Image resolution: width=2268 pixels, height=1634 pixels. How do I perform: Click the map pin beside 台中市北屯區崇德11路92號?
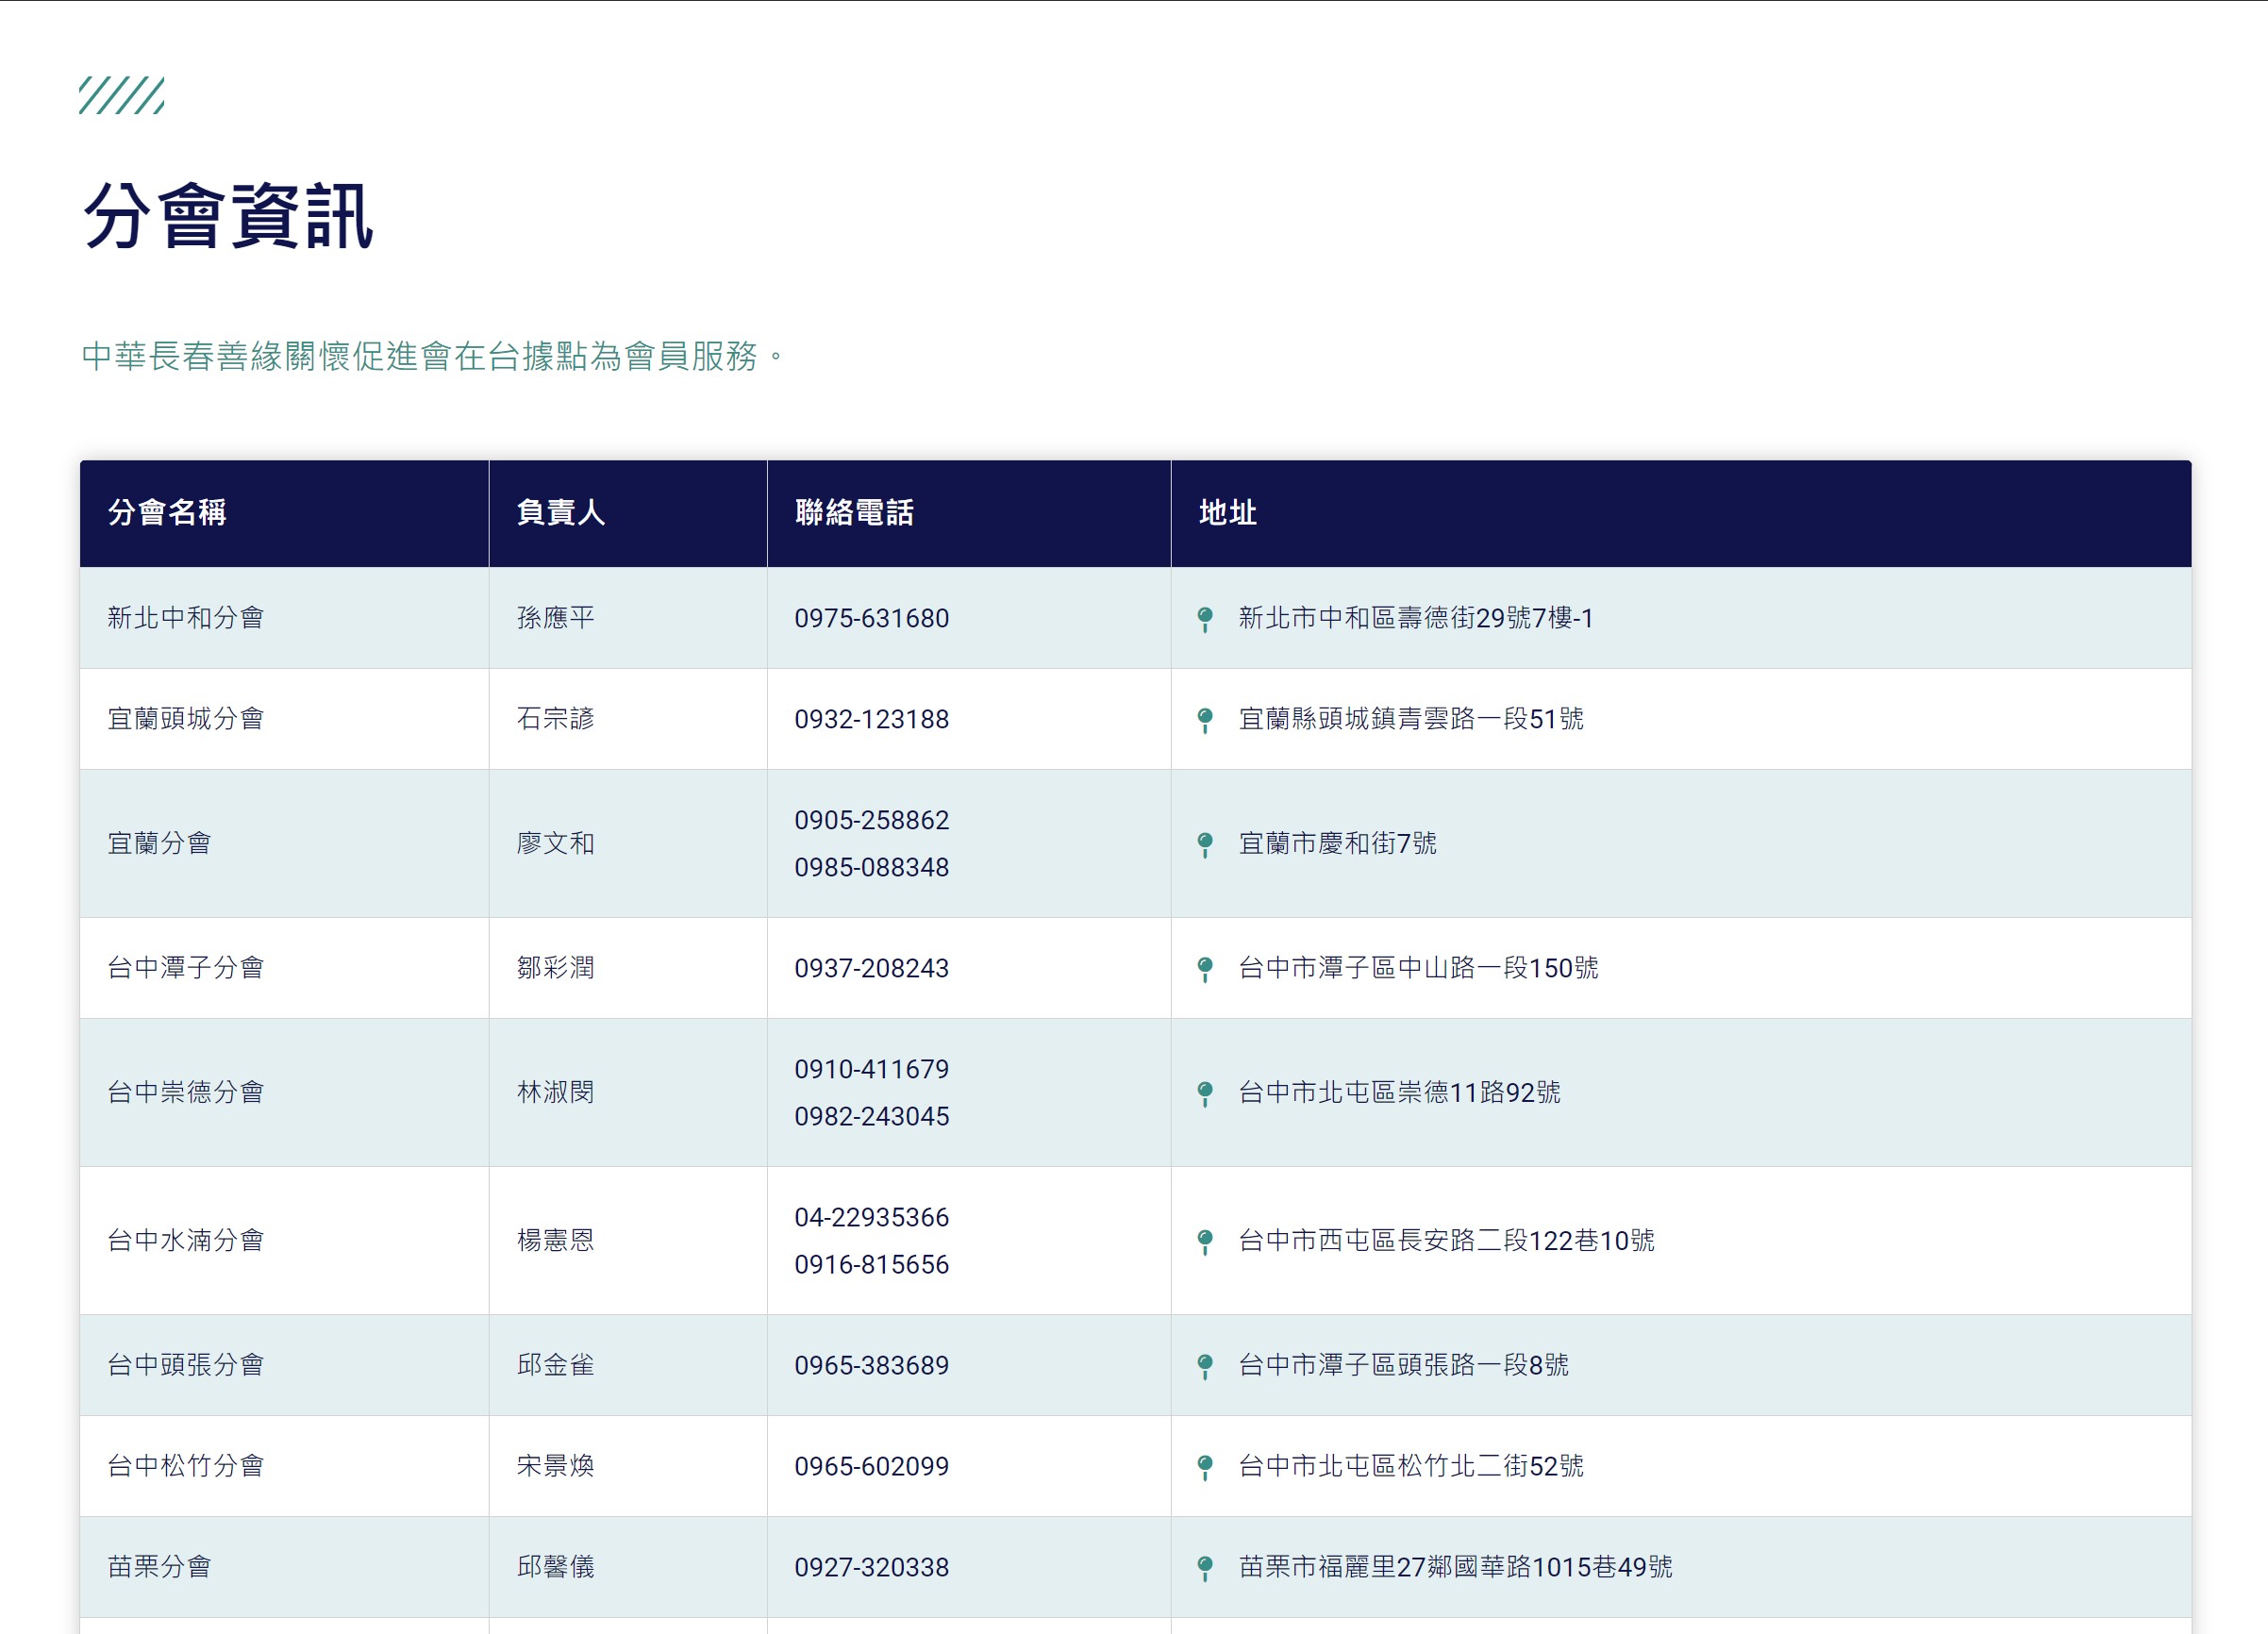1205,1093
